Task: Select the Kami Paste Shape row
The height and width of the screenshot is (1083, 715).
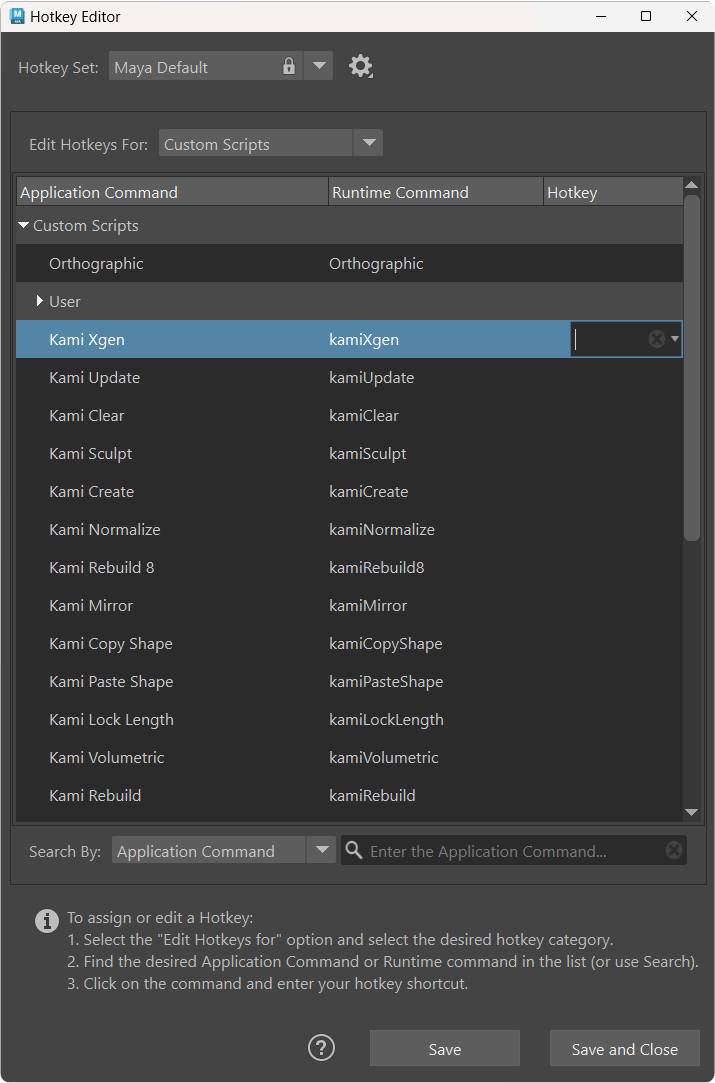Action: pos(350,681)
